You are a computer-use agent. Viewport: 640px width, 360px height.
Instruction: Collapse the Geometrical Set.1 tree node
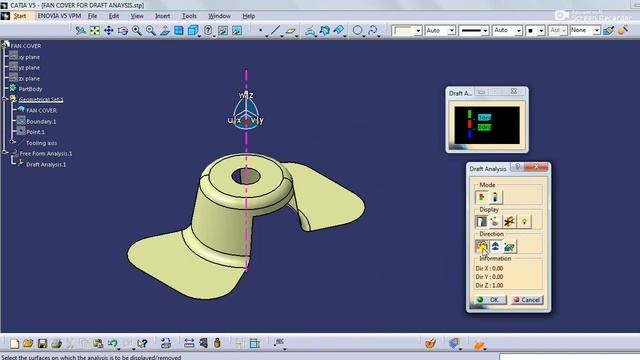[x=5, y=99]
